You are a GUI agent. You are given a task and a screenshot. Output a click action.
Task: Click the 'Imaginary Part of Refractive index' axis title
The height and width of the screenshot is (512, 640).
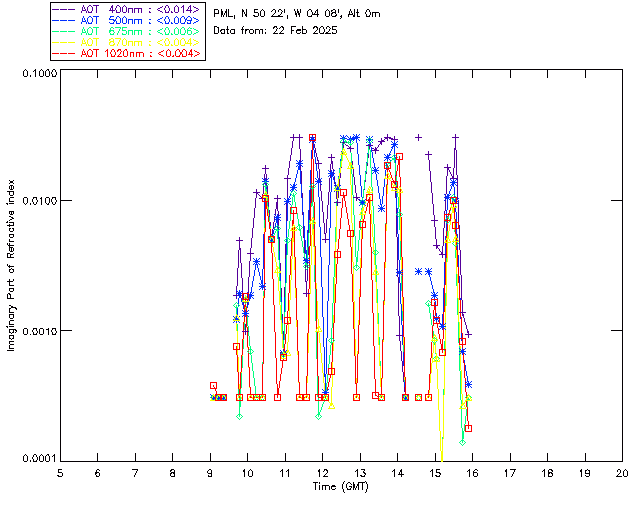point(11,265)
